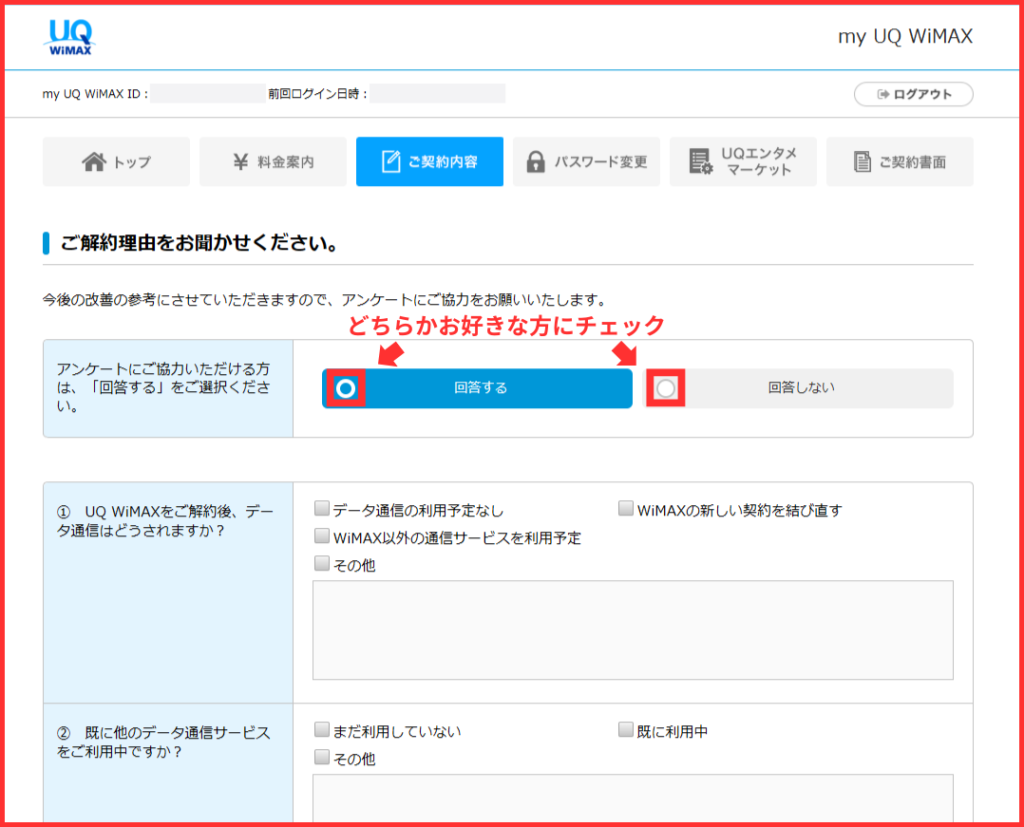Check 既に利用中 option
Viewport: 1024px width, 827px height.
(x=626, y=729)
